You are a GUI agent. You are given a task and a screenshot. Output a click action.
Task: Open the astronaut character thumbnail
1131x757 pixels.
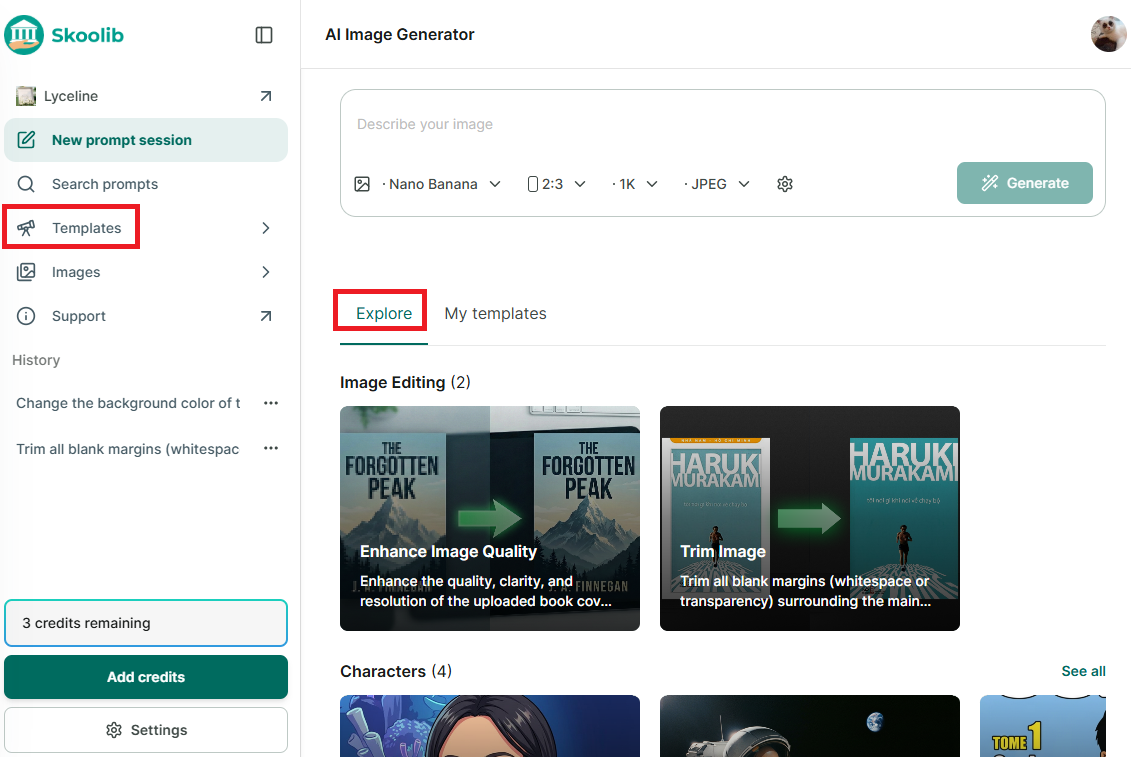coord(809,726)
